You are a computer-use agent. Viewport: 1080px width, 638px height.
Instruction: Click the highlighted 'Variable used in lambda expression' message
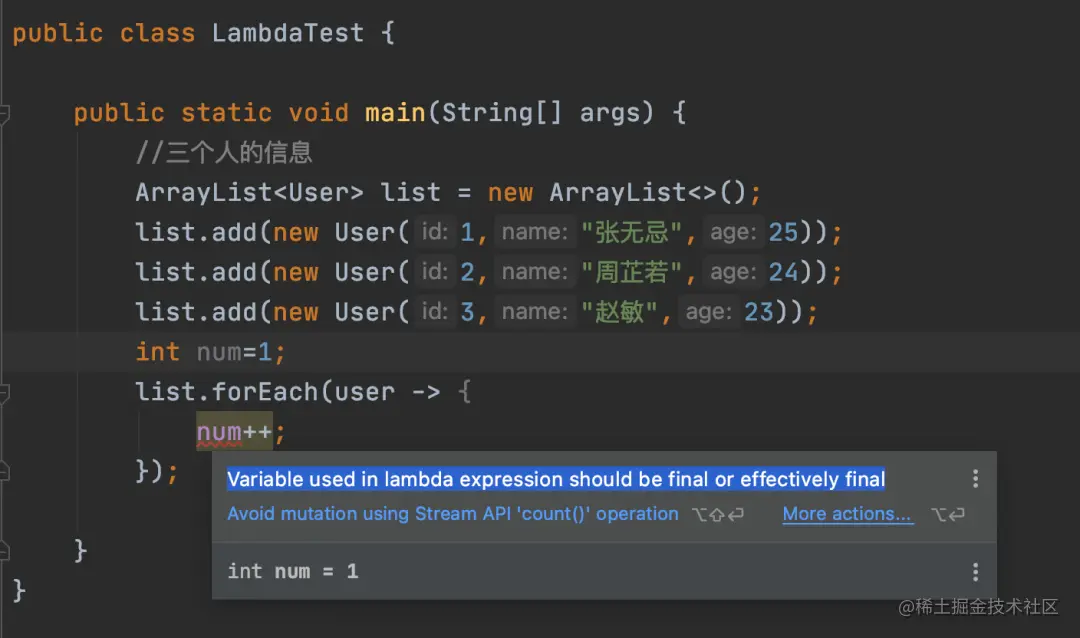coord(555,480)
